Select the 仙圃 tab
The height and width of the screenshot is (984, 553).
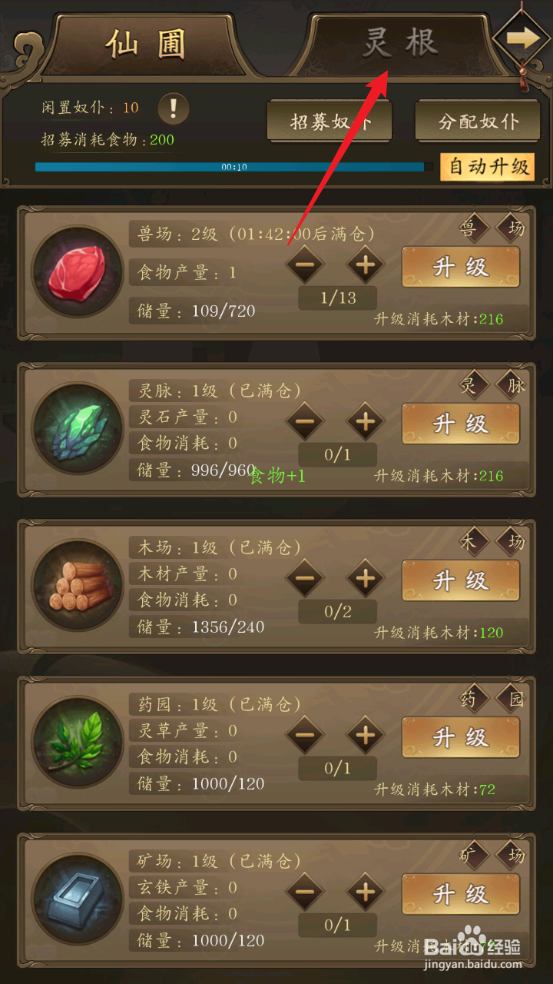coord(148,45)
